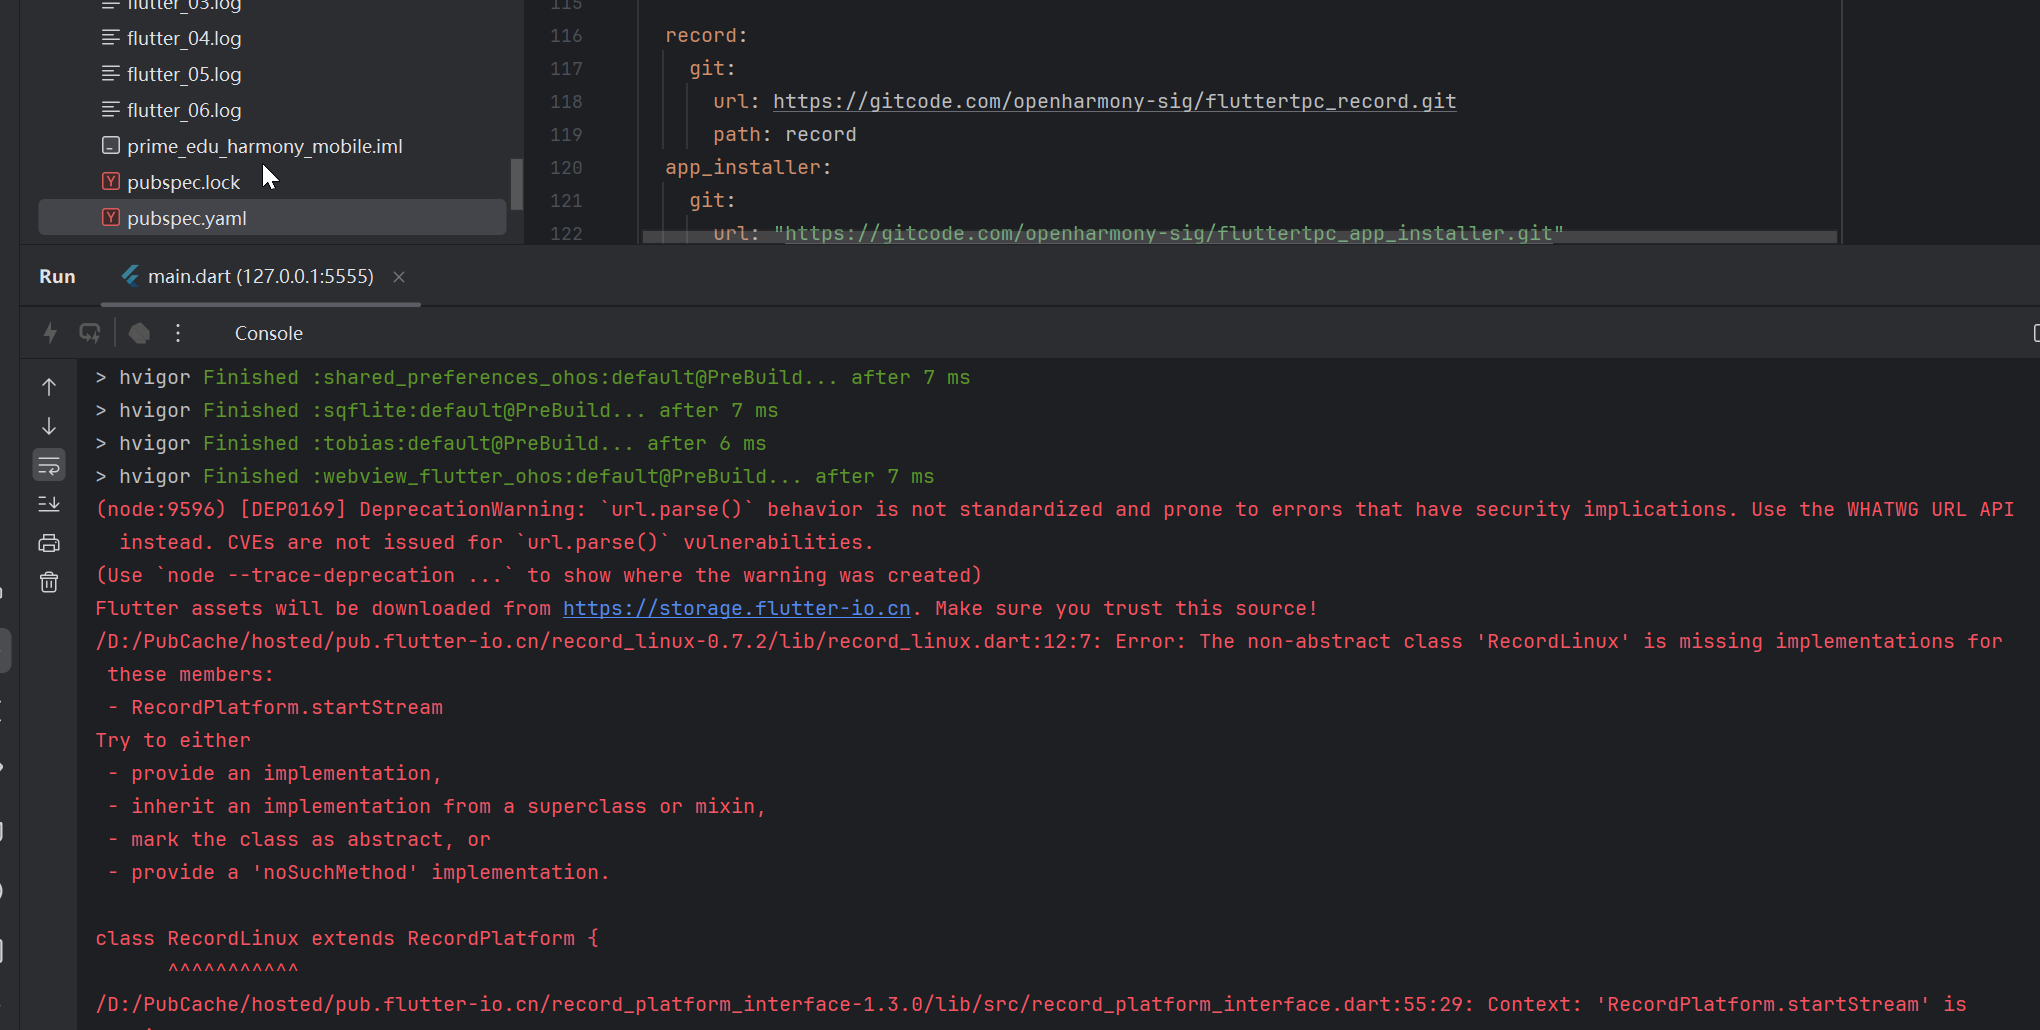Toggle soft-wrap in the console
2040x1030 pixels.
pos(49,465)
